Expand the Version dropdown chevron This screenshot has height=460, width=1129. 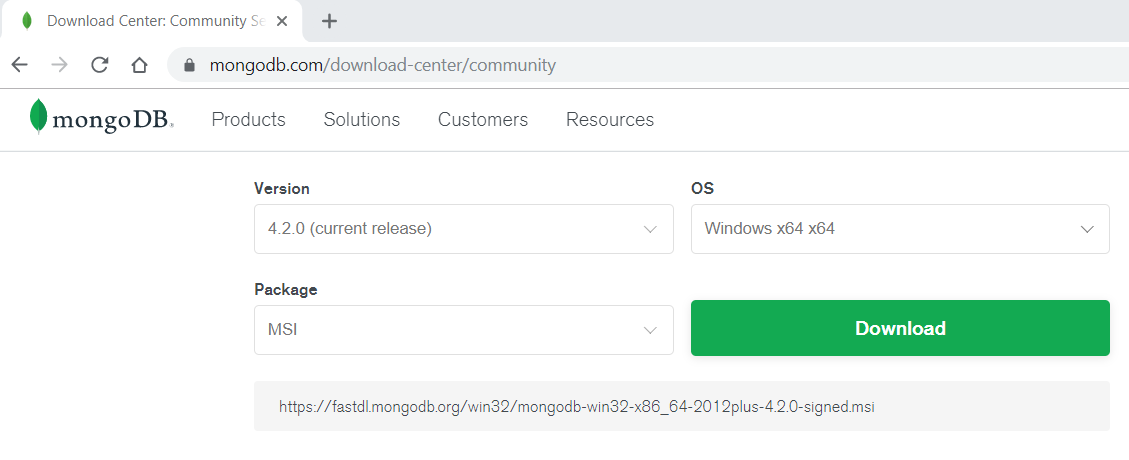[650, 229]
